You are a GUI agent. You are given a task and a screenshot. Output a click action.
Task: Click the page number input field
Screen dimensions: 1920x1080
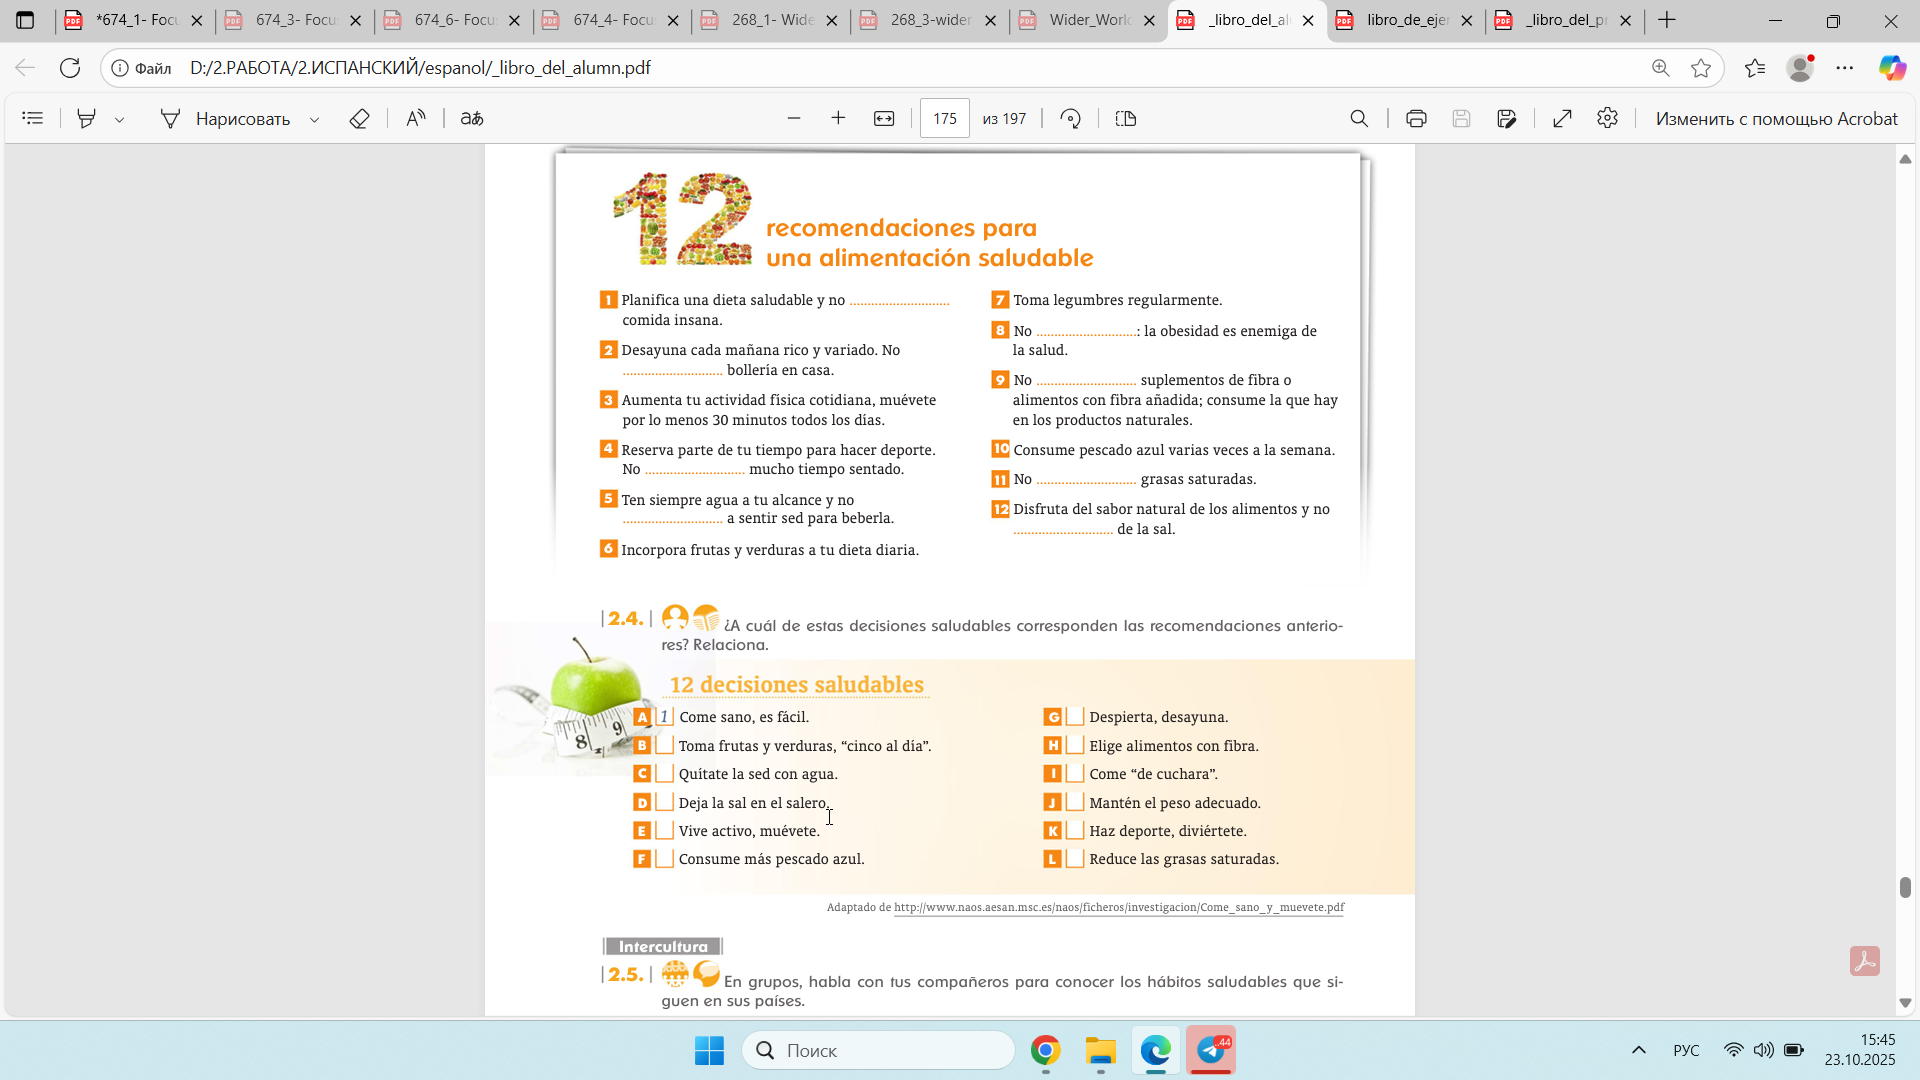(944, 118)
